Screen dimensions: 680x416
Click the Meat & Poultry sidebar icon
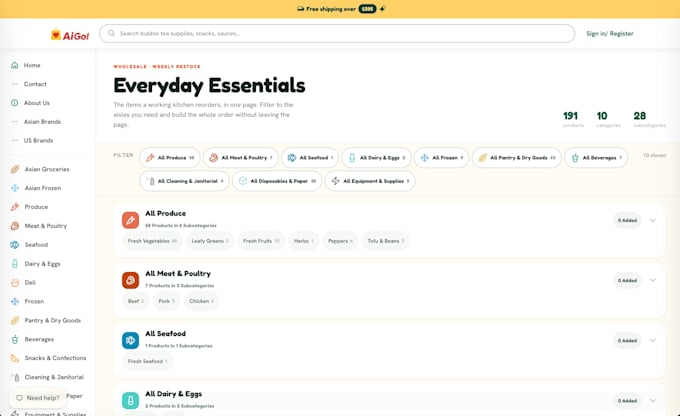coord(15,226)
